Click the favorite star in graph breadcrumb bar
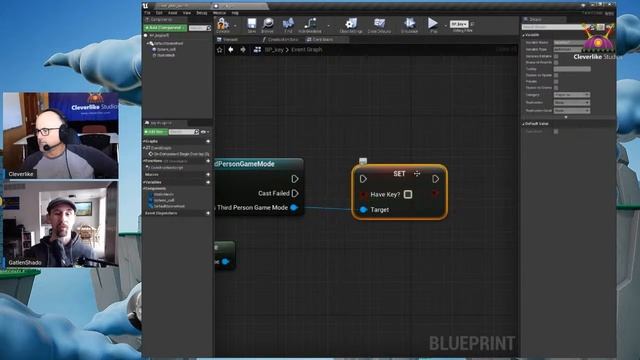This screenshot has height=360, width=640. [x=220, y=49]
